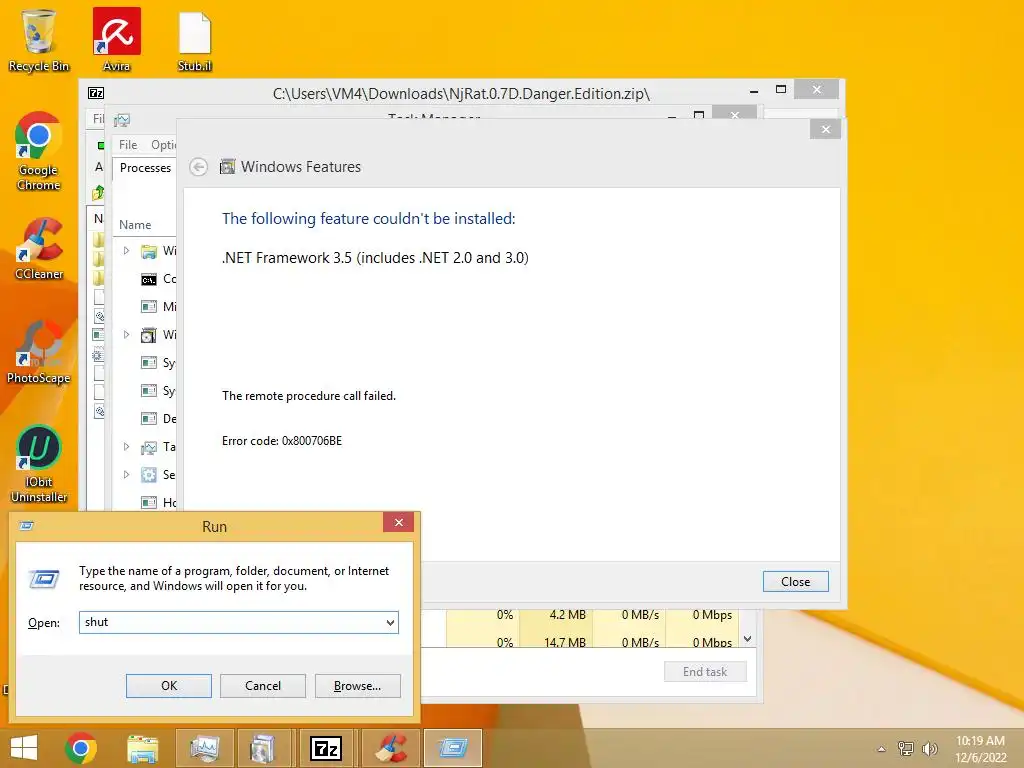Expand the Se process row
This screenshot has height=768, width=1024.
click(127, 475)
